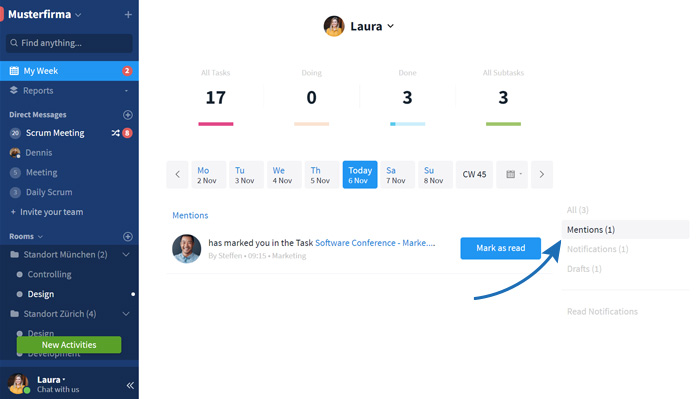Expand the Reports submenu arrow
The height and width of the screenshot is (399, 700).
click(x=126, y=91)
